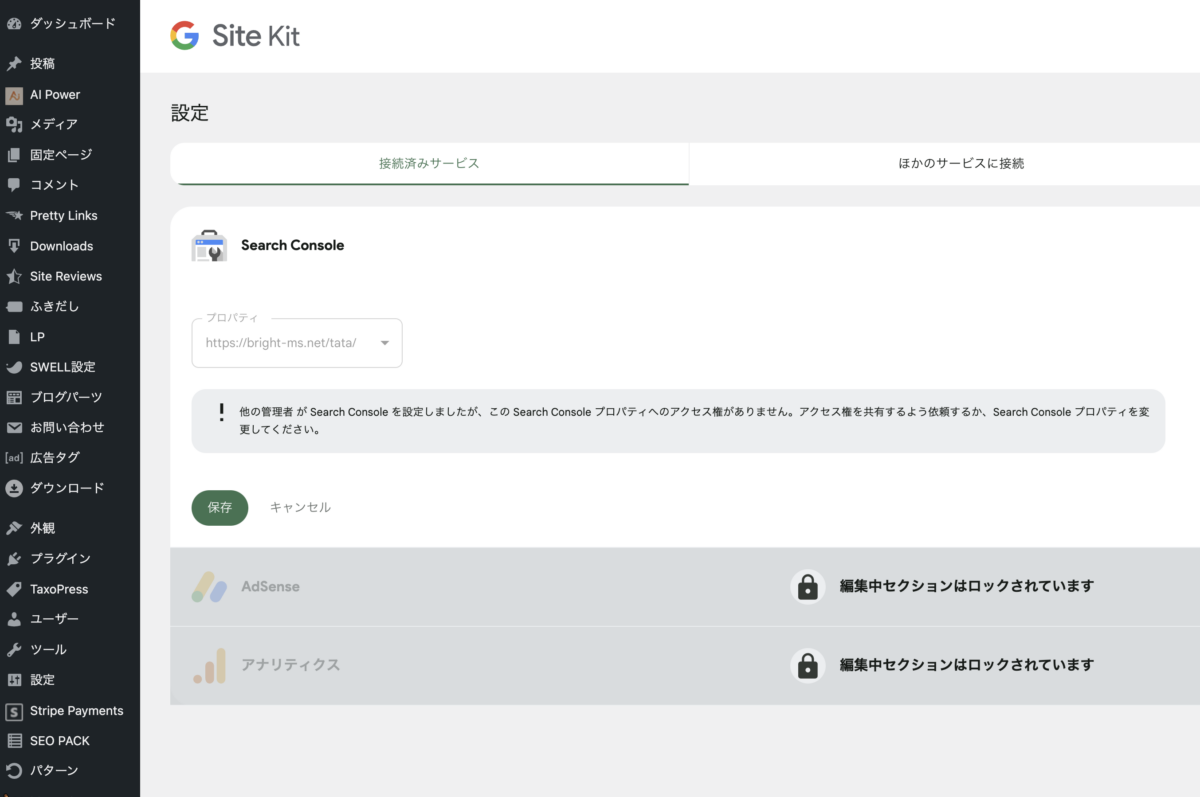This screenshot has height=797, width=1200.
Task: Click the exclamation mark in warning box
Action: click(x=221, y=412)
